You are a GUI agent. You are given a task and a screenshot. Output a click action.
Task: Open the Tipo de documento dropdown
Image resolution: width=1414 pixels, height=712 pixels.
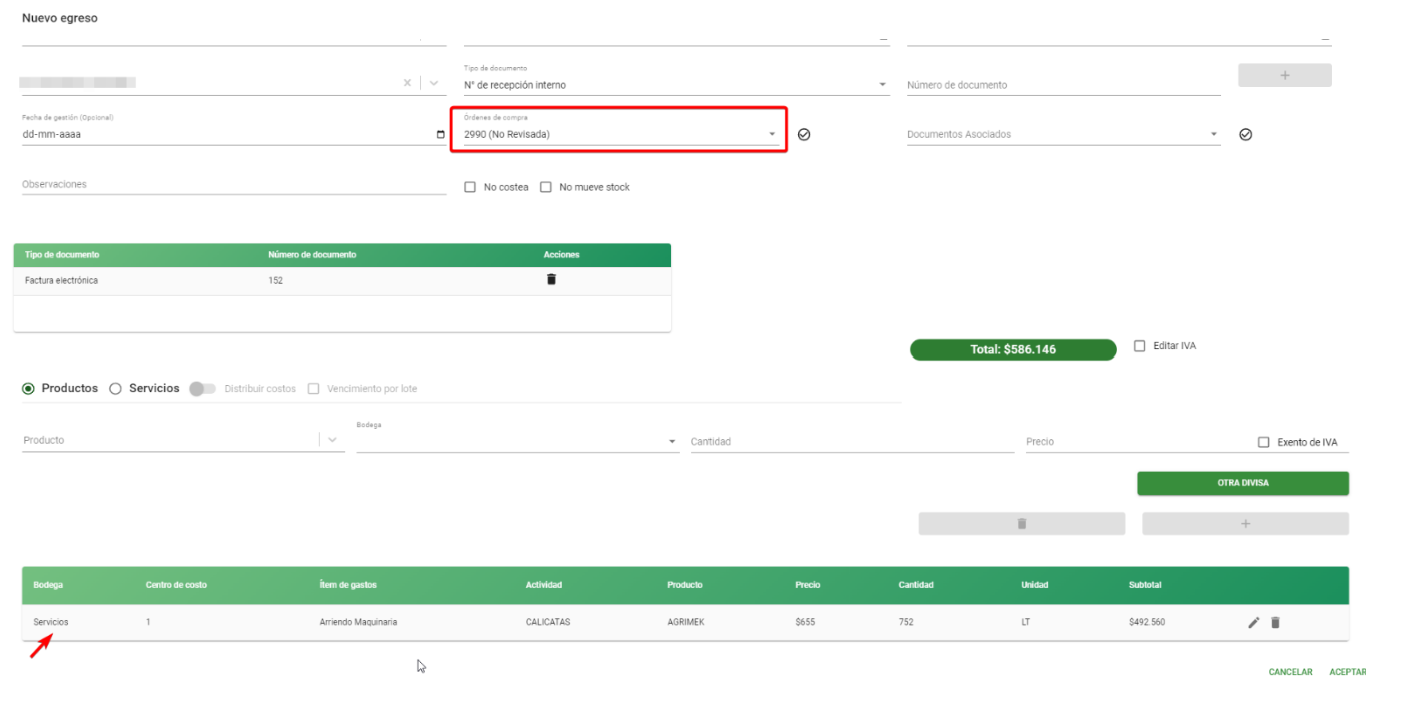tap(676, 85)
